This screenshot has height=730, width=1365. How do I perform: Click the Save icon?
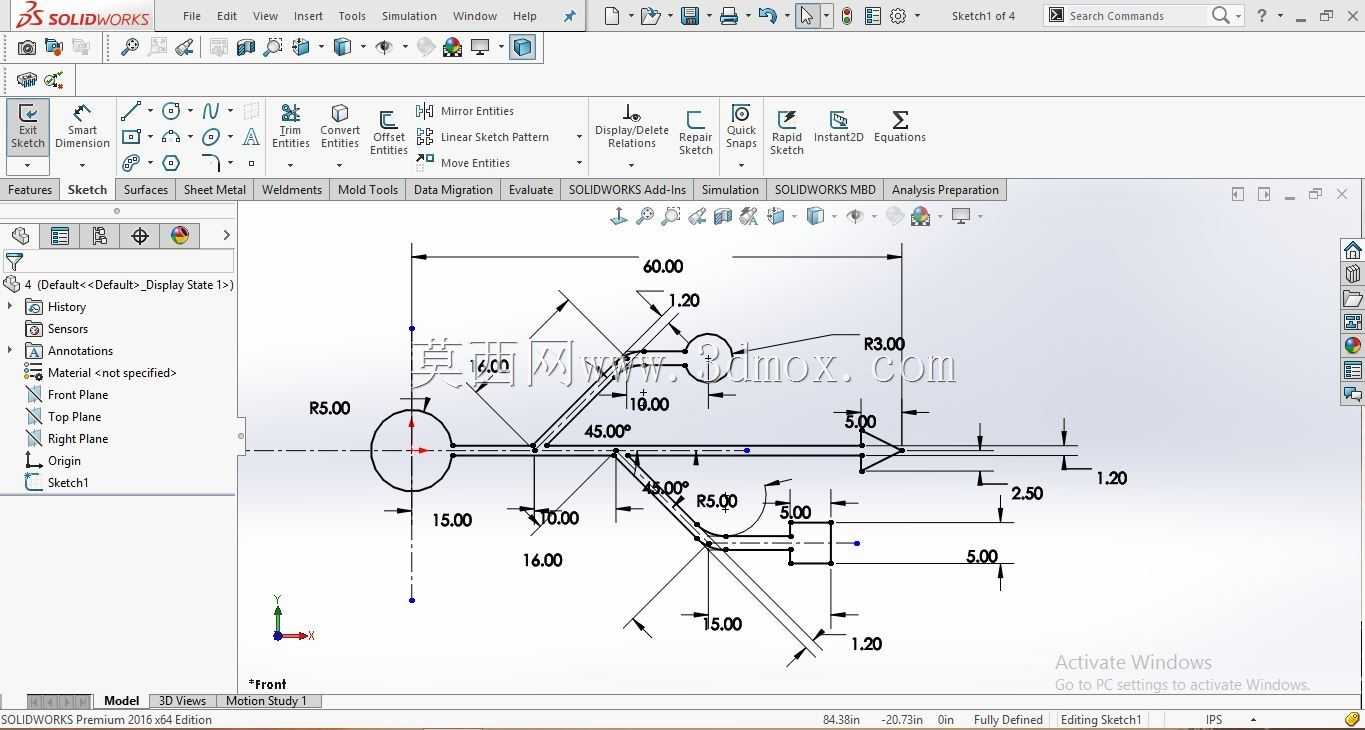(689, 16)
